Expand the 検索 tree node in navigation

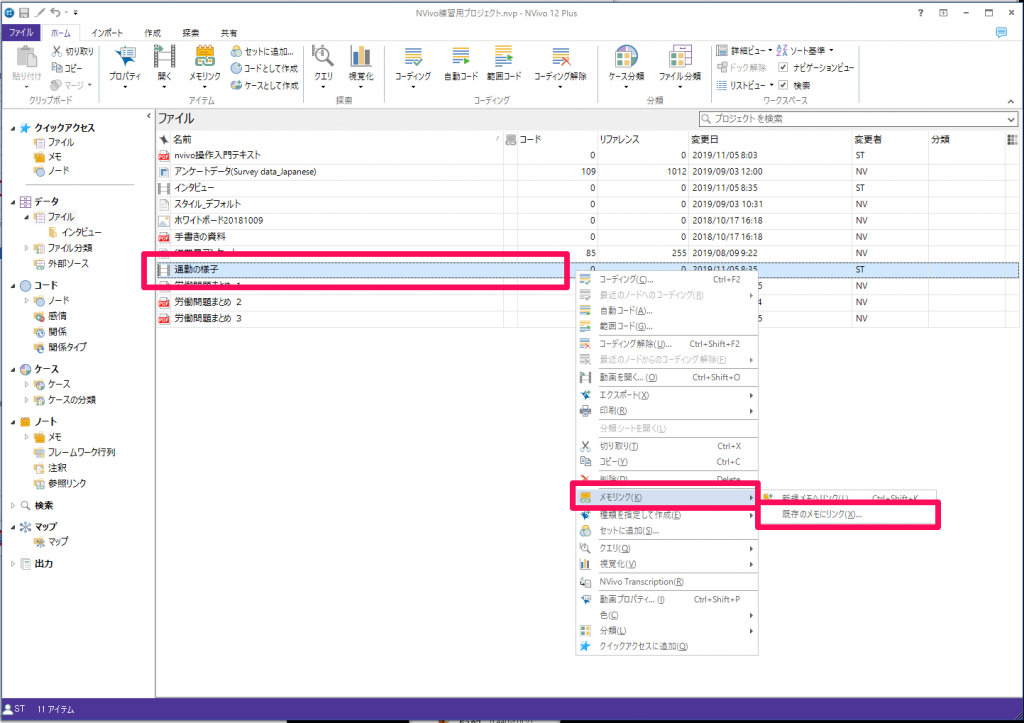[x=14, y=505]
